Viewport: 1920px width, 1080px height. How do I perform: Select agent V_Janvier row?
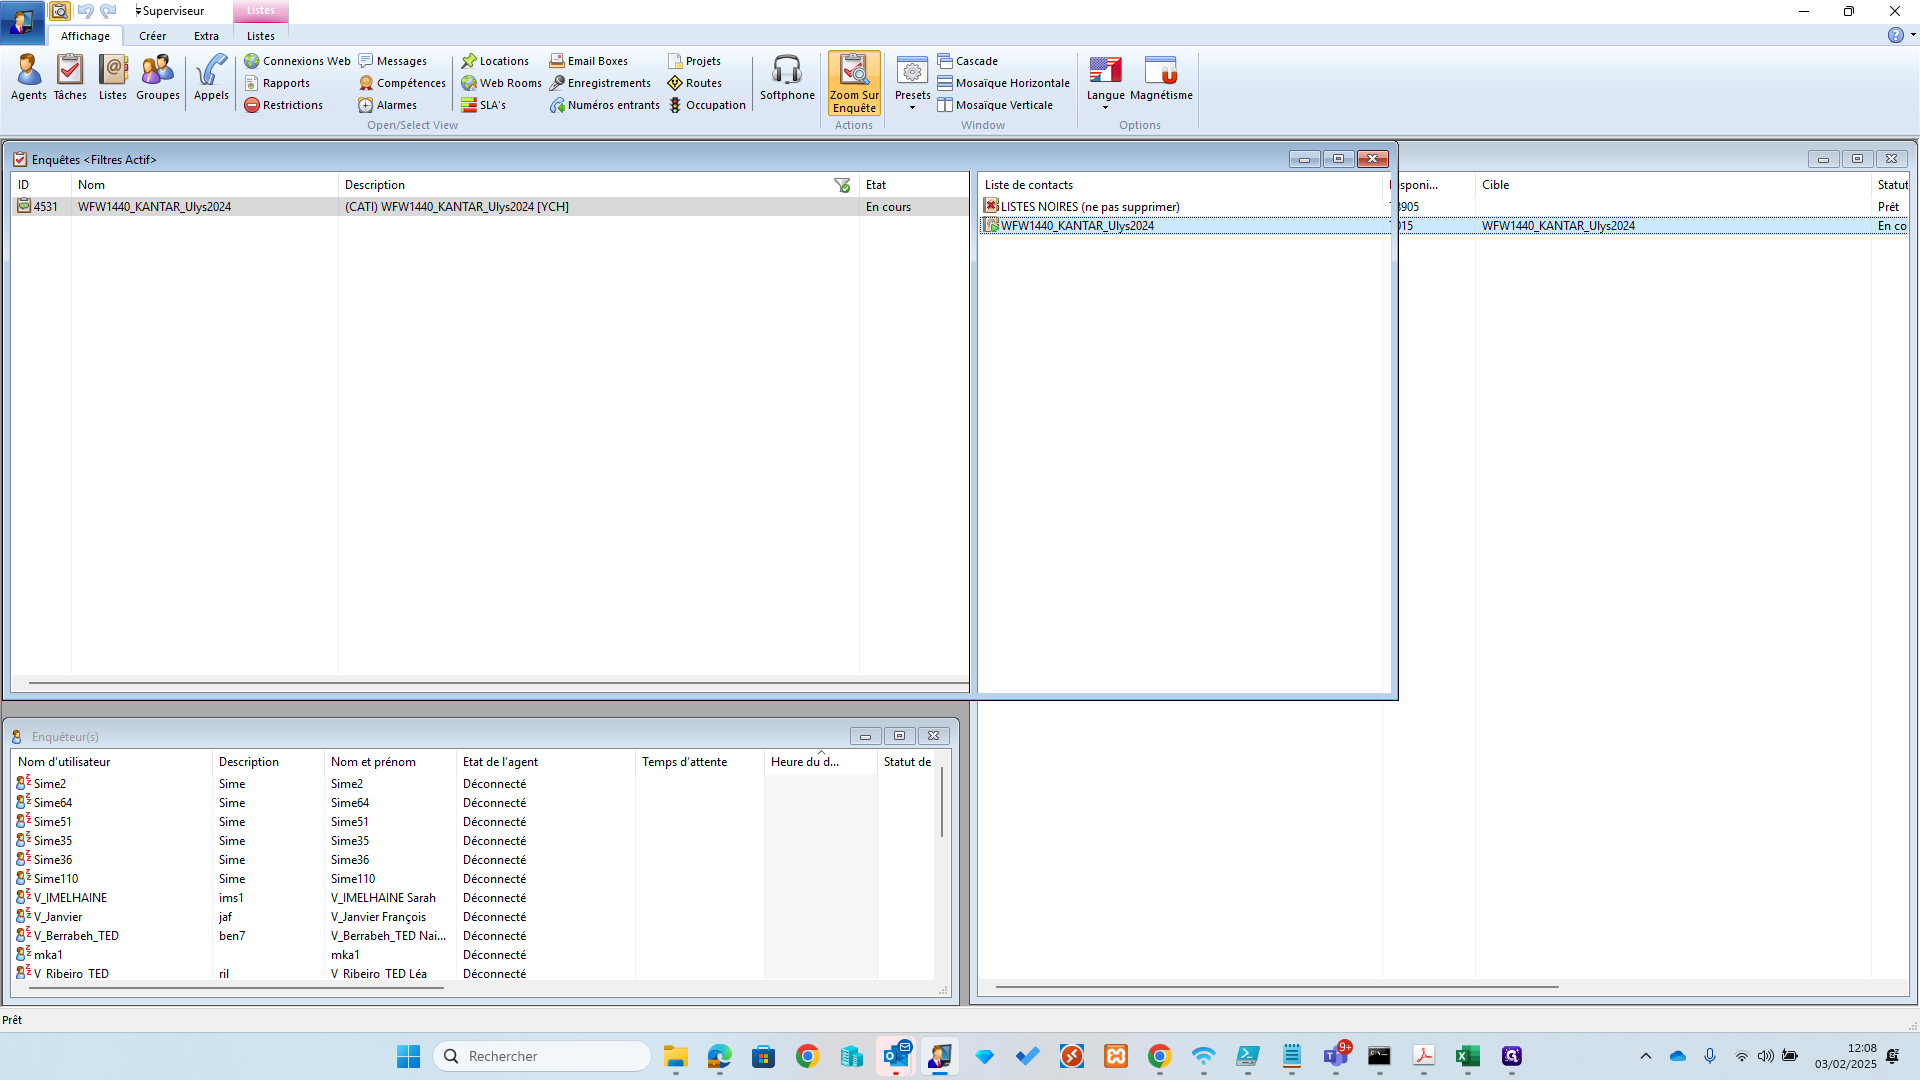[473, 917]
